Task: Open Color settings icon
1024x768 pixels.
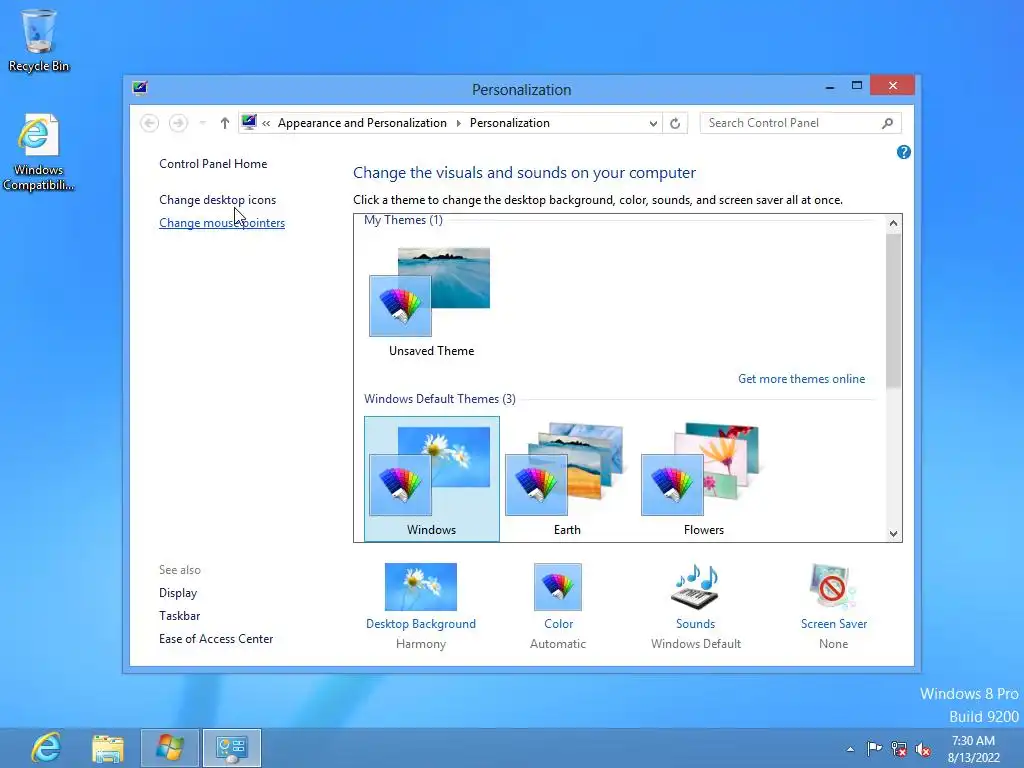Action: pos(558,587)
